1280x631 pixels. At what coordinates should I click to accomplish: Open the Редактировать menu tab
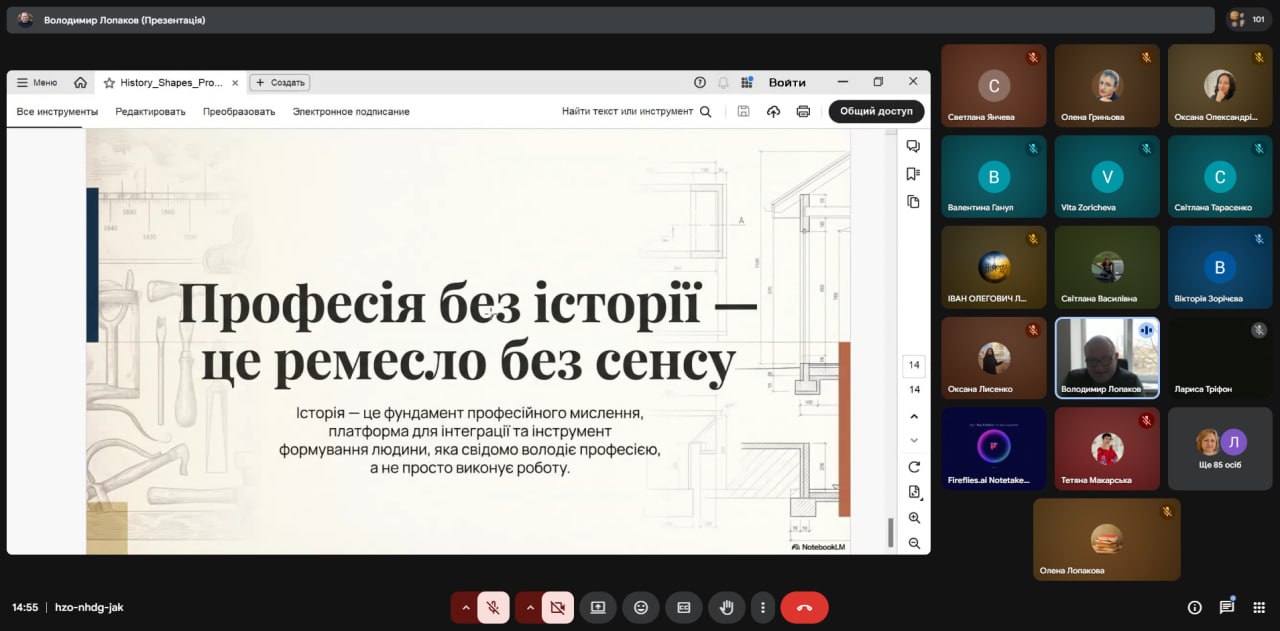point(150,112)
